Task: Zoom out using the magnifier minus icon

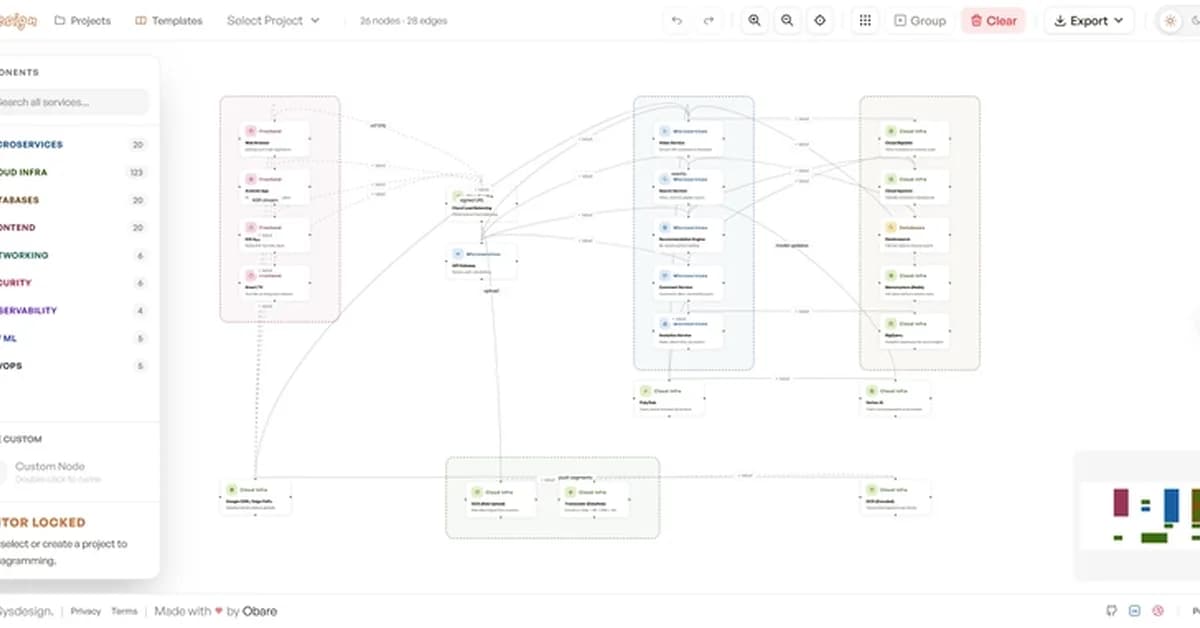Action: (x=787, y=20)
